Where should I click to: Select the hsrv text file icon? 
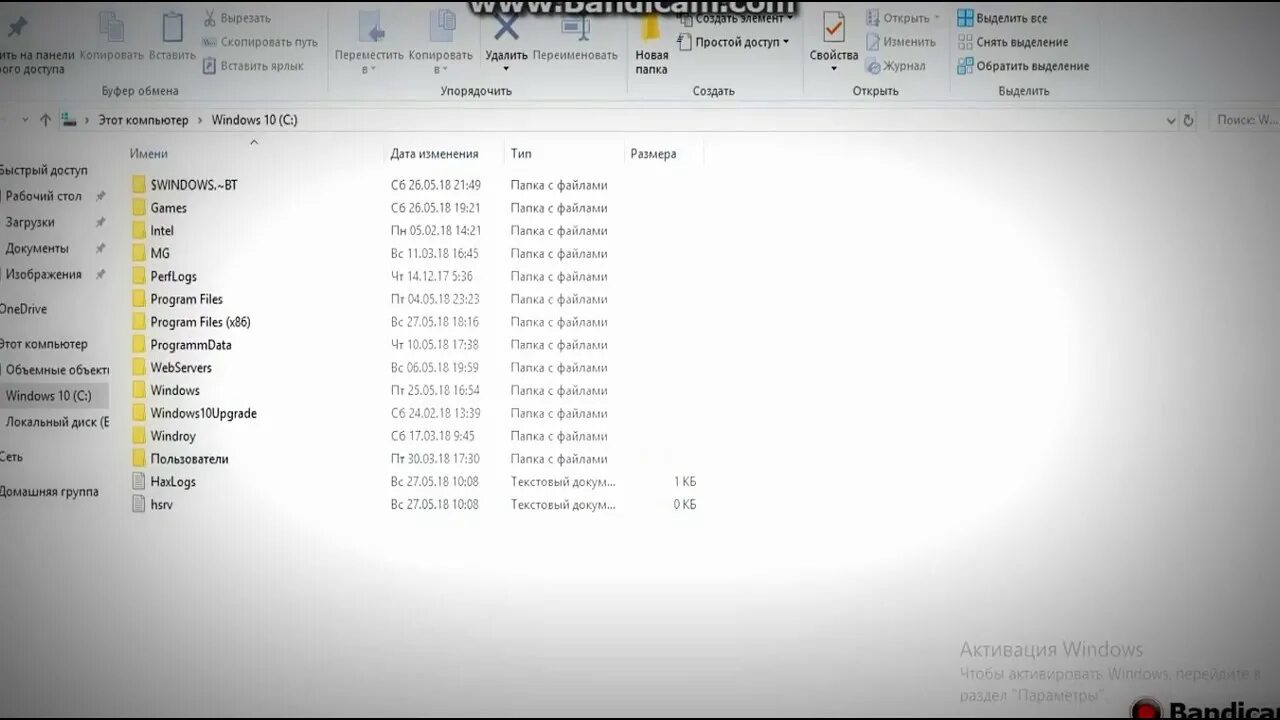(x=139, y=505)
